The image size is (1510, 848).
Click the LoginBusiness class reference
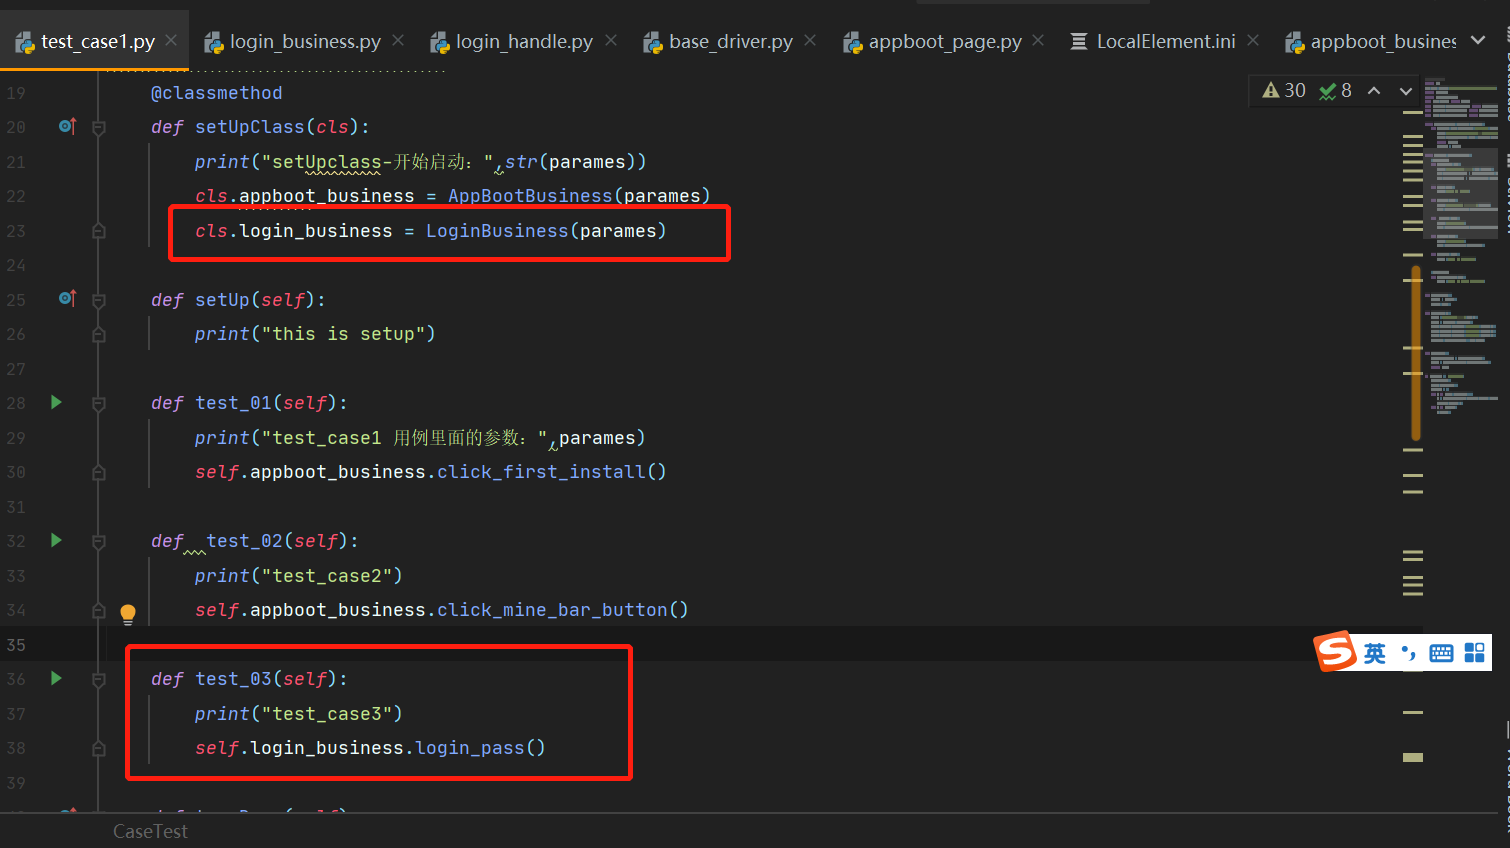pyautogui.click(x=497, y=231)
